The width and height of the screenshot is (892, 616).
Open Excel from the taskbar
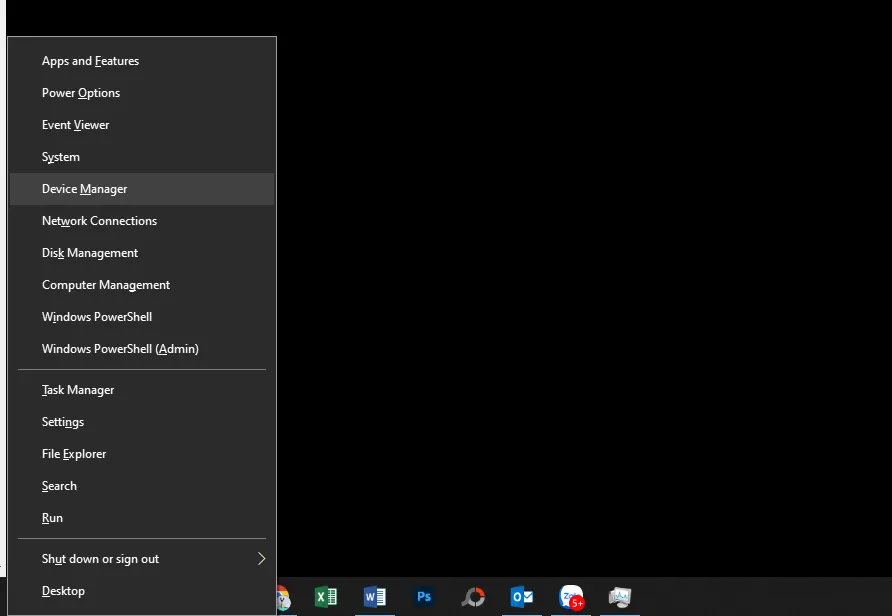(326, 597)
